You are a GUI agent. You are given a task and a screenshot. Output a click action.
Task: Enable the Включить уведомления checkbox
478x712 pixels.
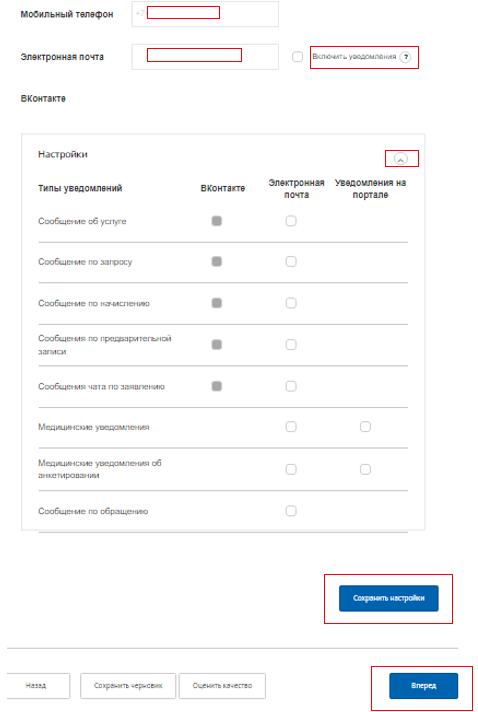pyautogui.click(x=297, y=57)
